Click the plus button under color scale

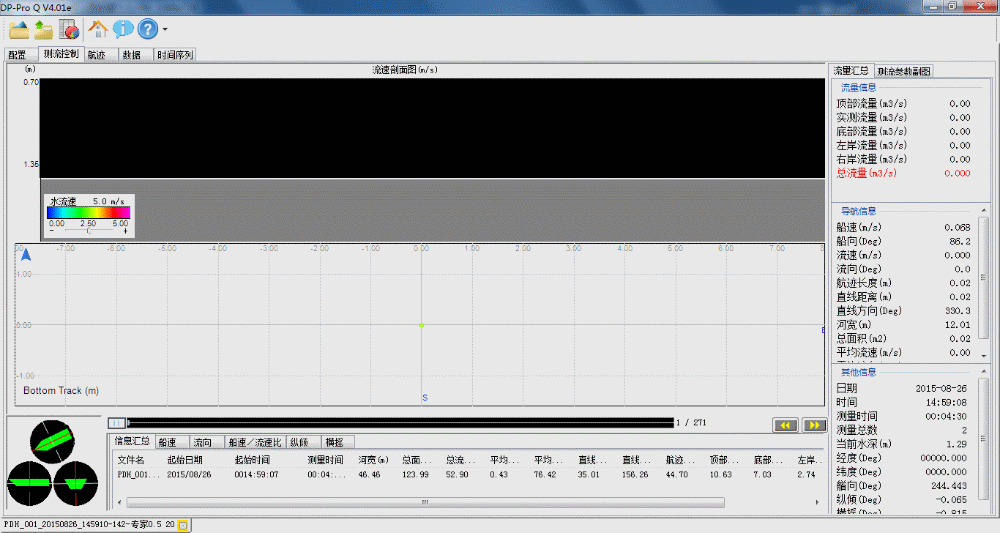pos(125,231)
